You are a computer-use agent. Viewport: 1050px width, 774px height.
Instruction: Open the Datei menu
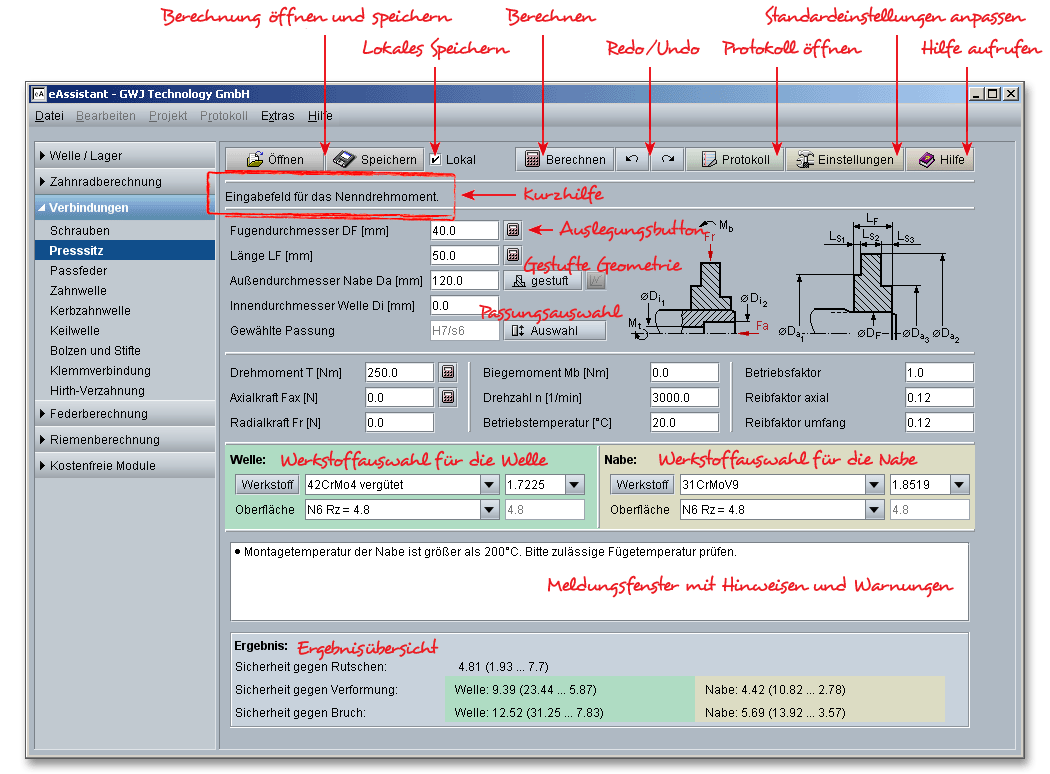pyautogui.click(x=49, y=116)
